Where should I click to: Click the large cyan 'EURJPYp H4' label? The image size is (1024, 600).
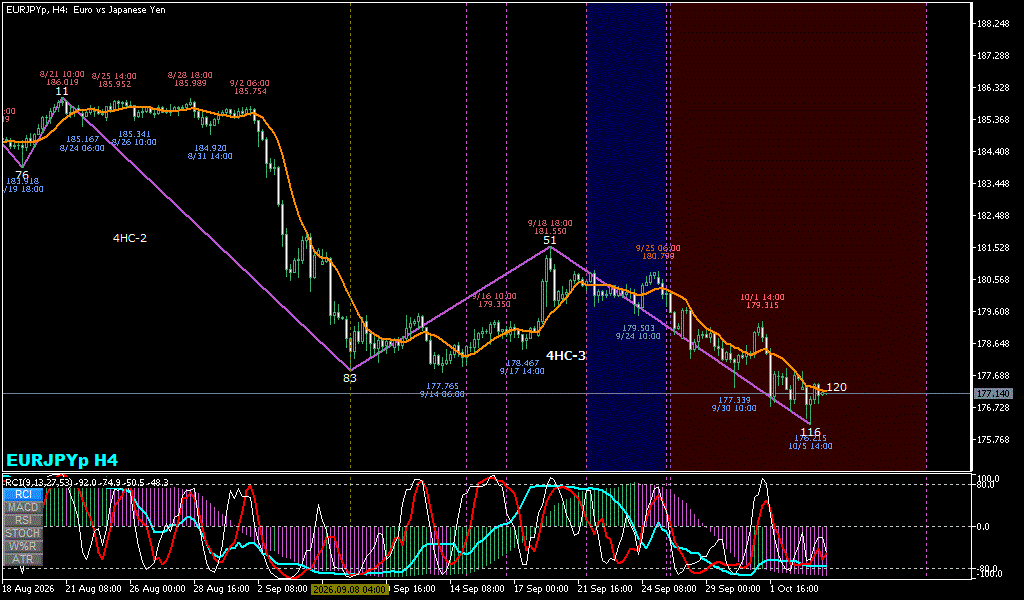(x=62, y=460)
